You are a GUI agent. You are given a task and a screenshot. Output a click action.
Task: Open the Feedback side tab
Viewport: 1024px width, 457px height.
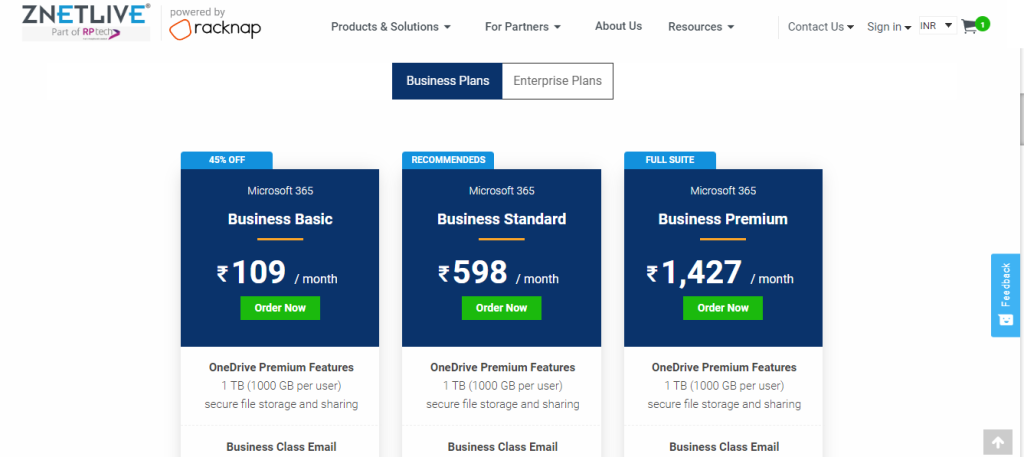(x=1005, y=295)
